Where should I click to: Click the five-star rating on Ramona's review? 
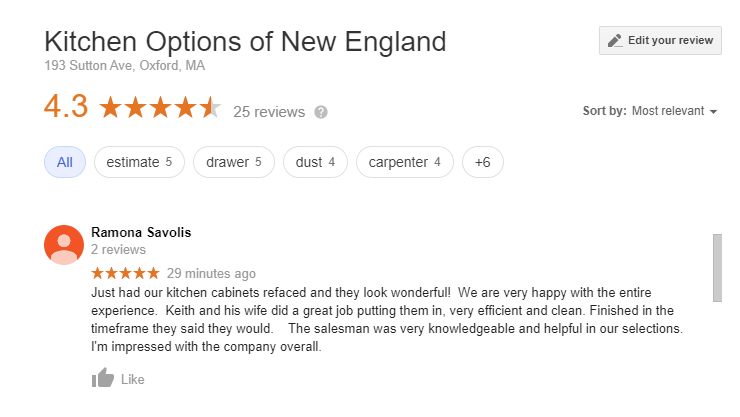point(125,273)
